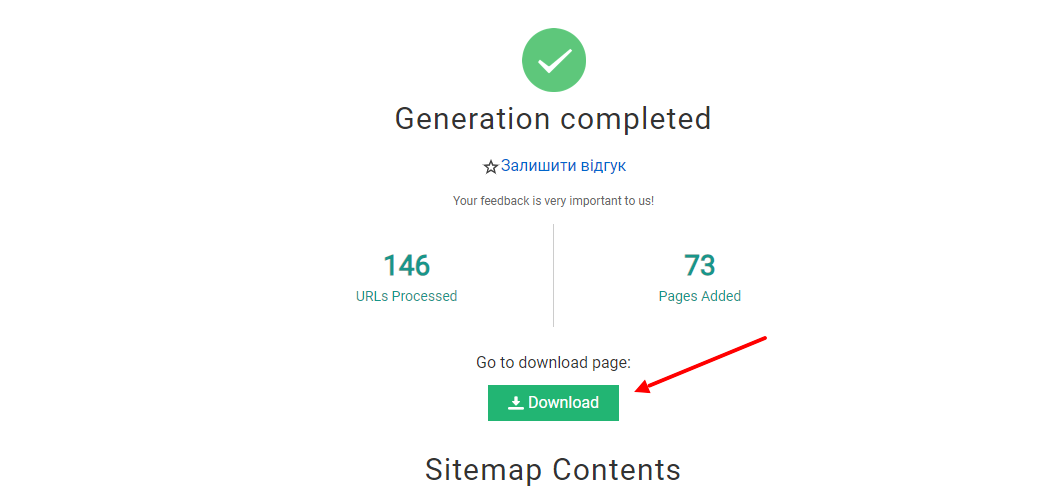Click the 'Go to download page:' text

tap(553, 362)
